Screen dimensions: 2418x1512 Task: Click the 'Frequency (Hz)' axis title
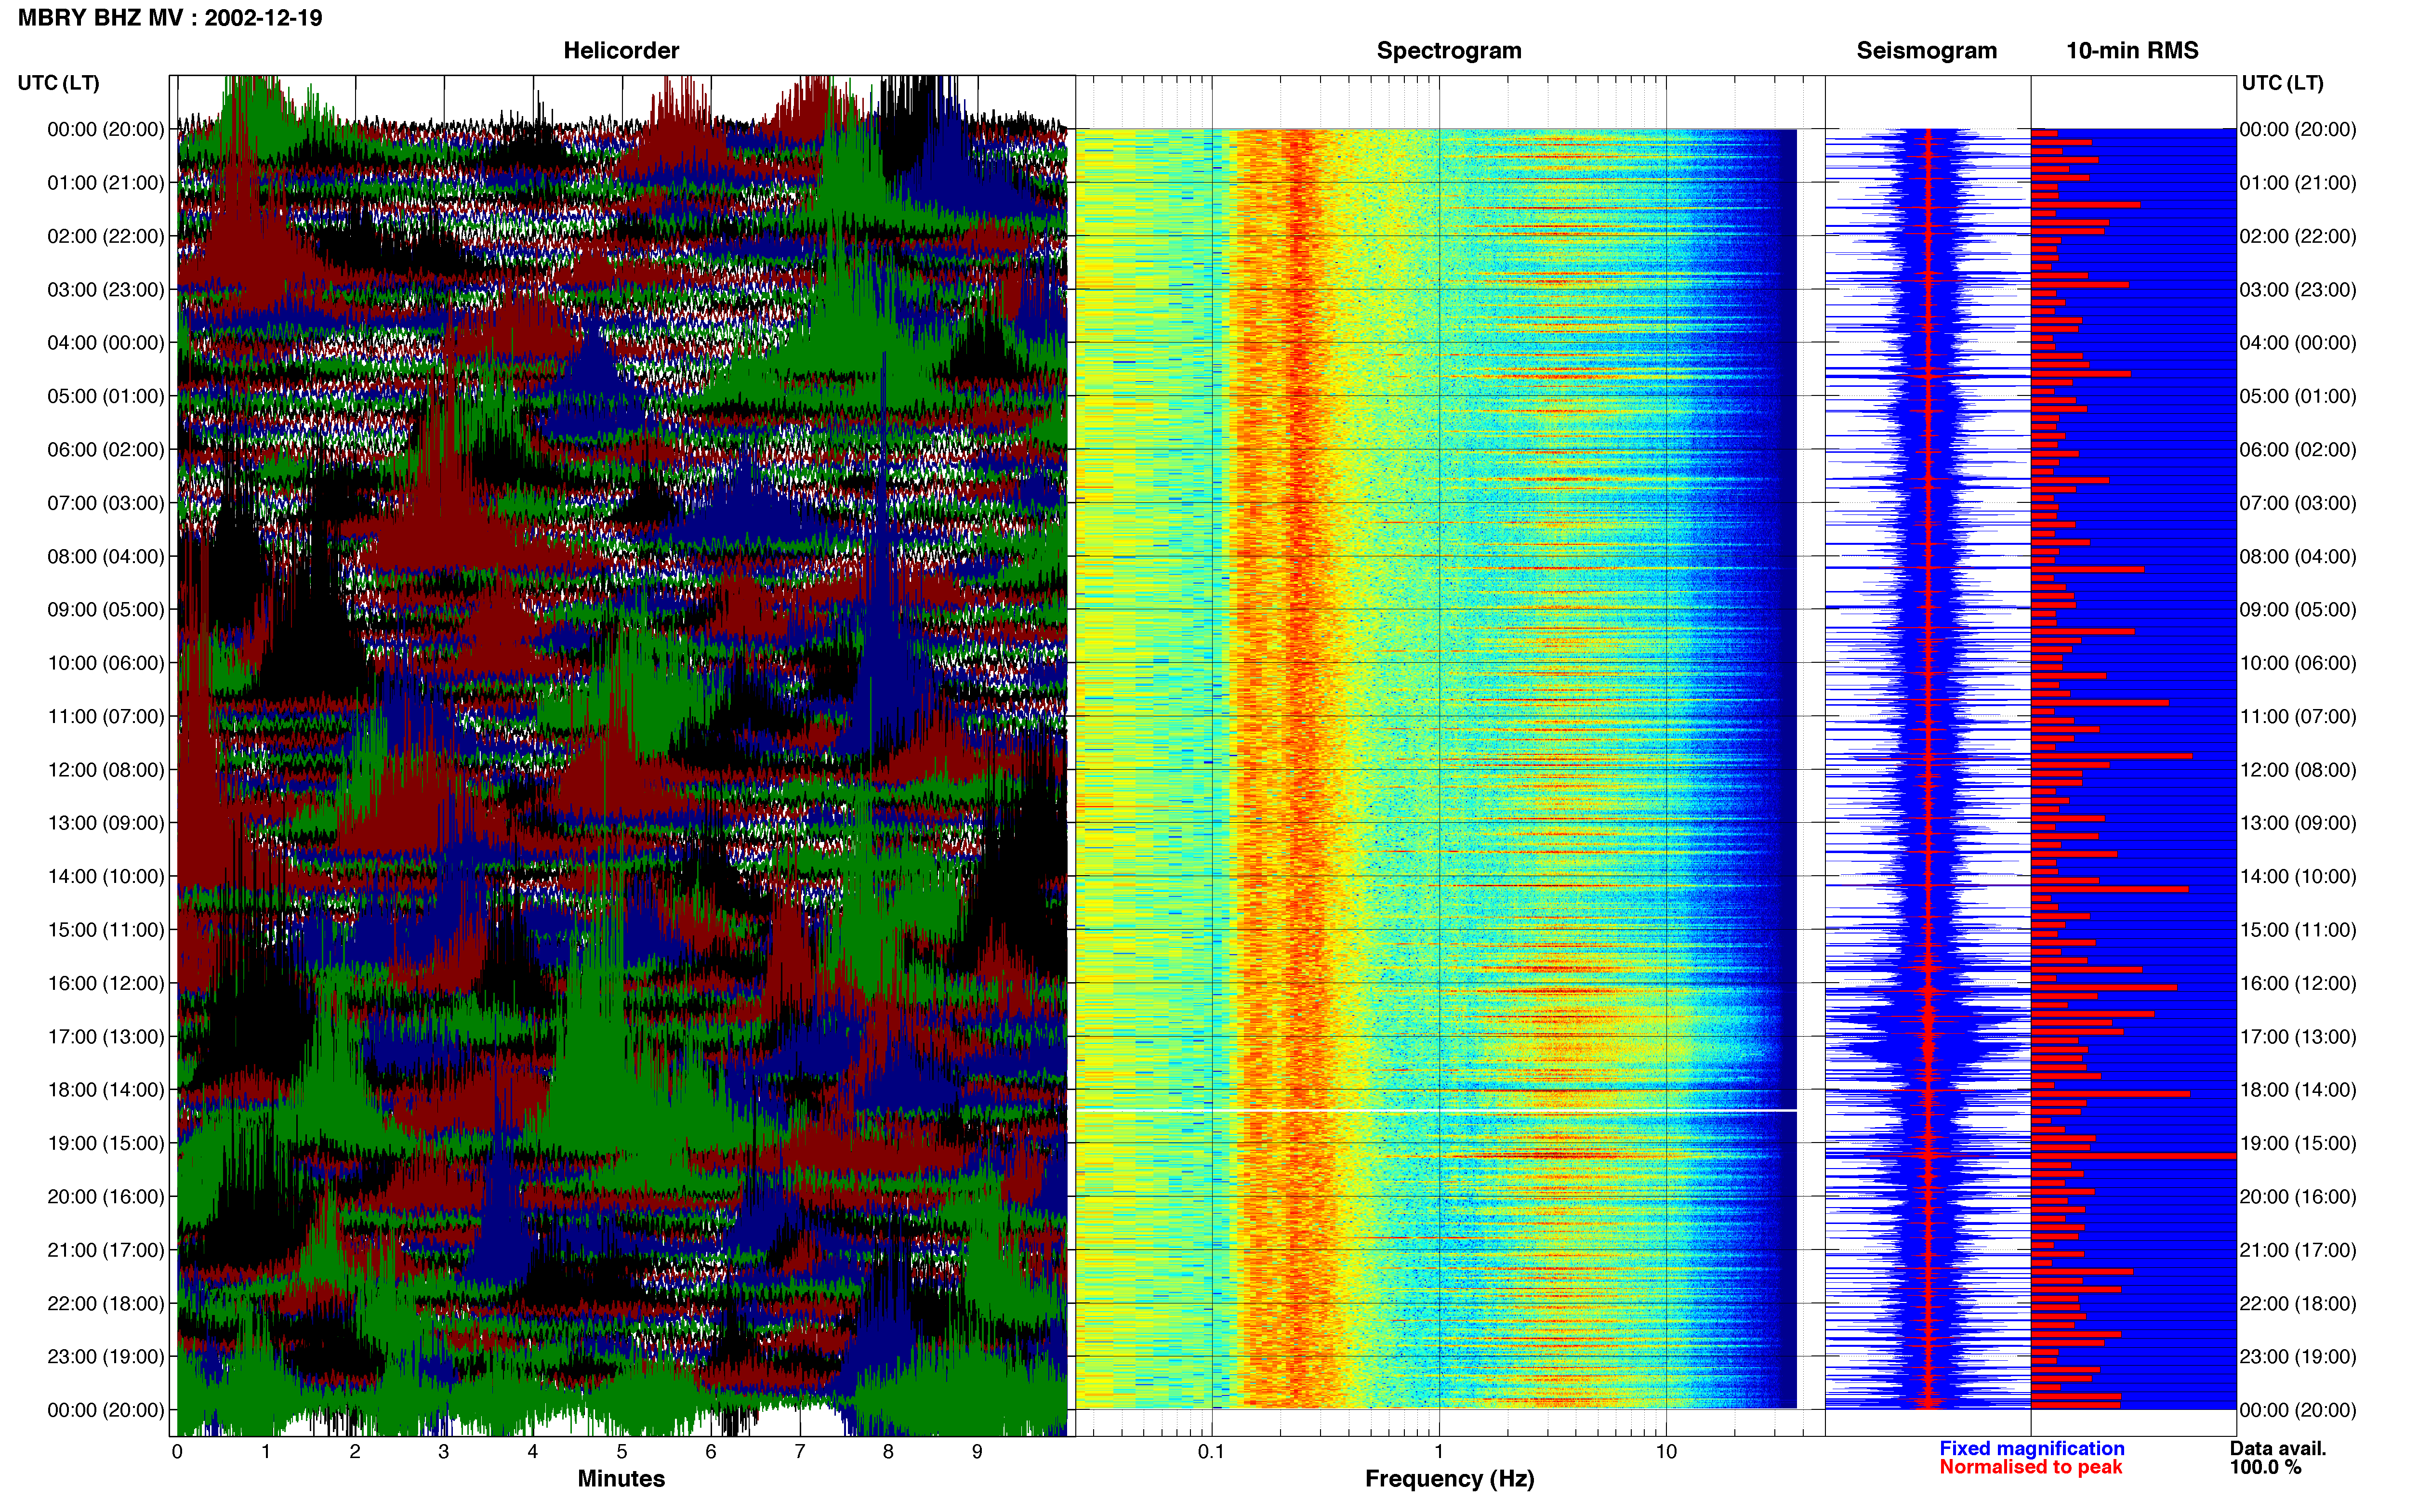click(1449, 1479)
